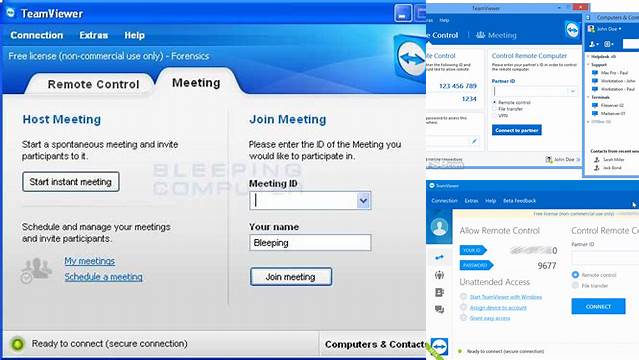Open the Extras menu

[x=93, y=35]
